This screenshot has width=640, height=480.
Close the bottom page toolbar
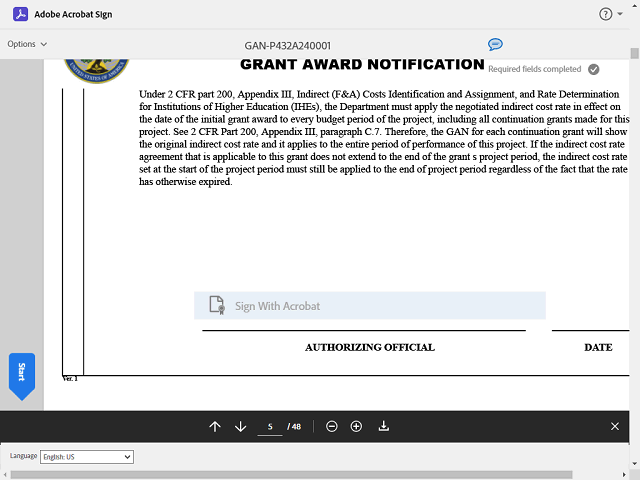[x=615, y=427]
